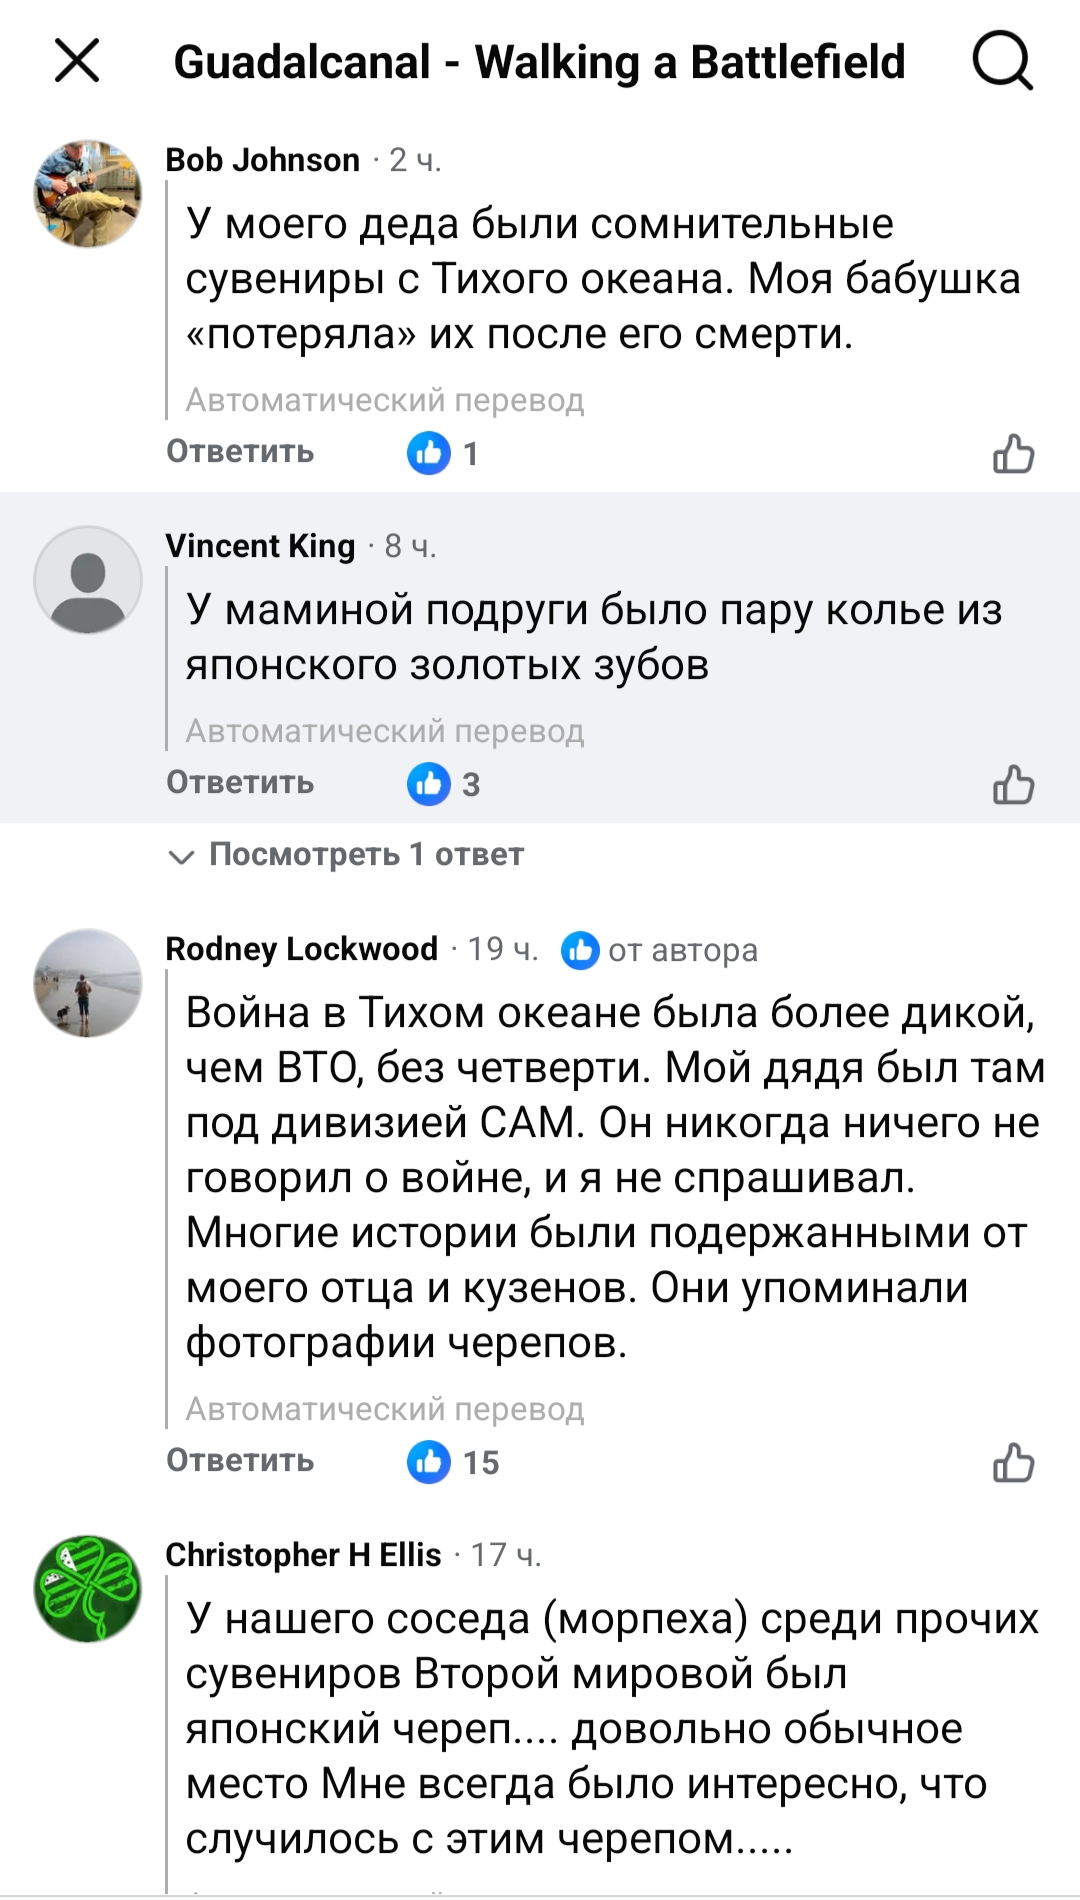Like Rodney Lockwood's comment
Screen dimensions: 1080x1900
click(1012, 1463)
